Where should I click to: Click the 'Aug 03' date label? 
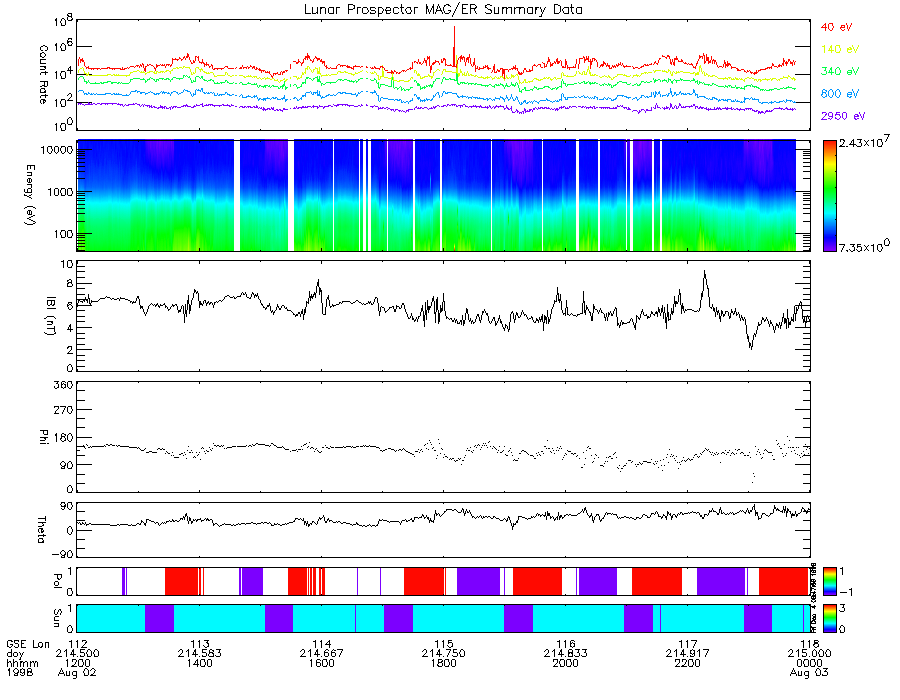(x=809, y=672)
